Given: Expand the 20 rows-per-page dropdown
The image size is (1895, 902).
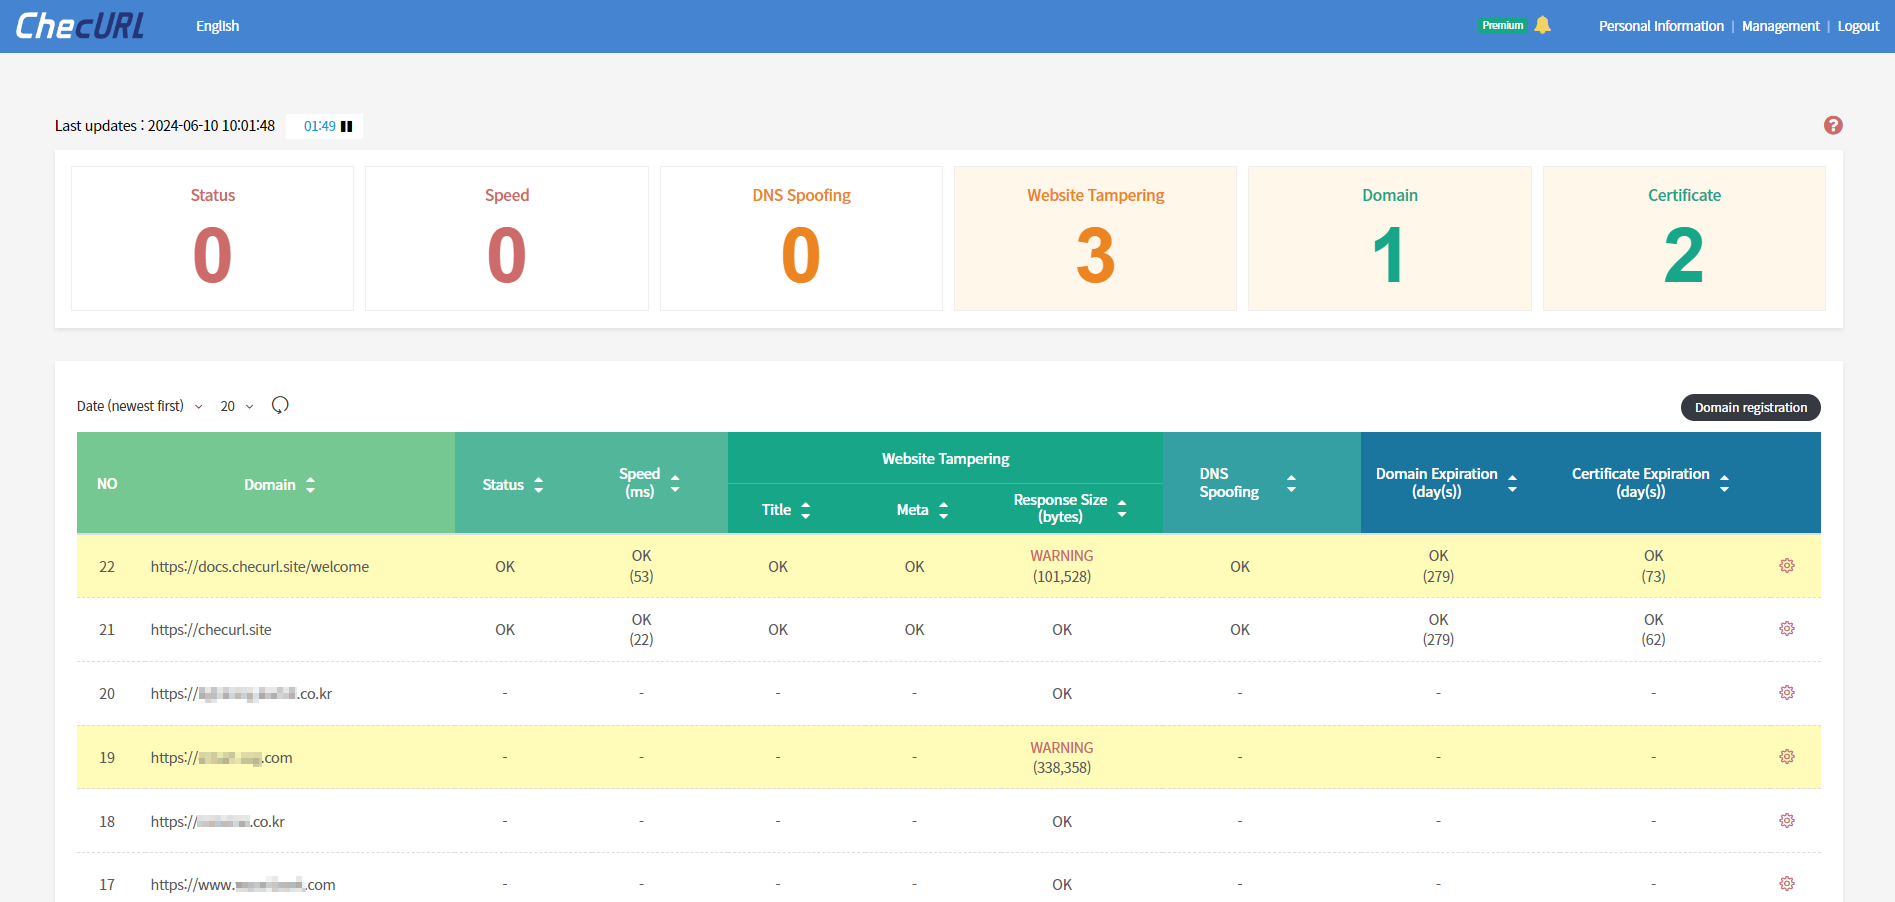Looking at the screenshot, I should pos(237,406).
